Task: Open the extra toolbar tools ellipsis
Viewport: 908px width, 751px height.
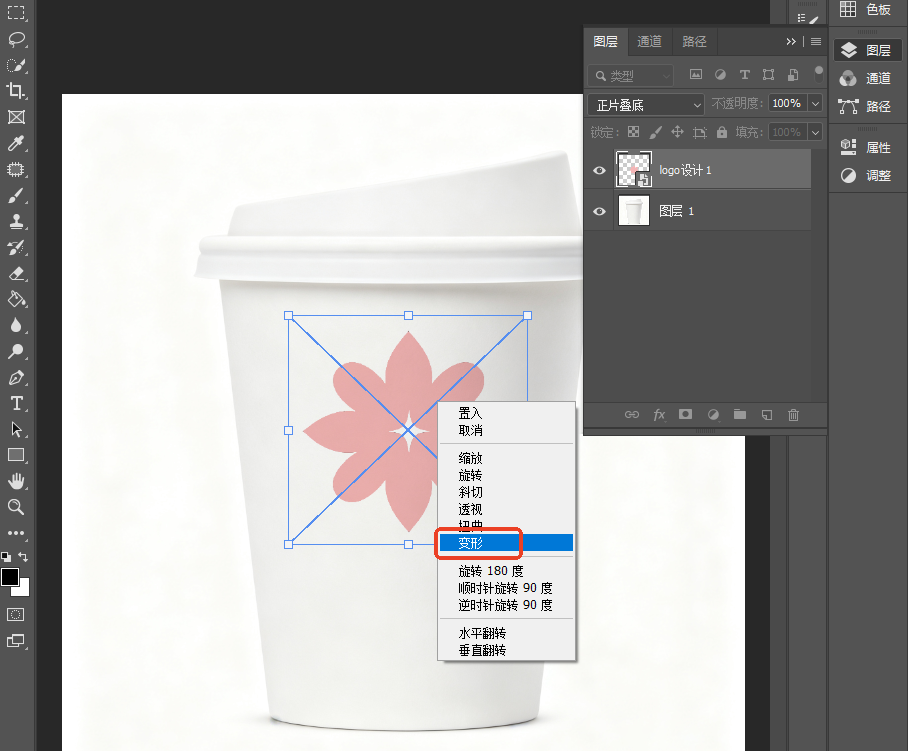Action: coord(16,533)
